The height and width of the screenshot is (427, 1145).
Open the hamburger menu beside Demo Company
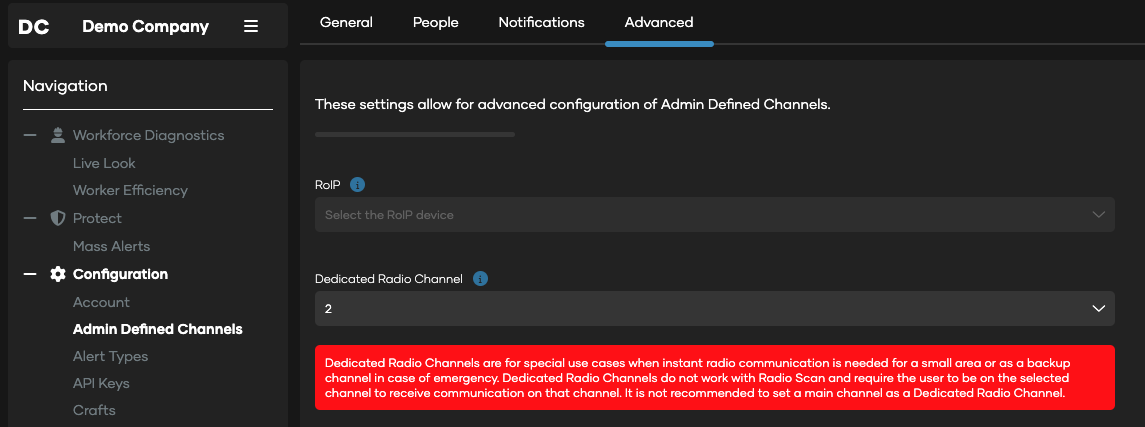click(x=250, y=26)
